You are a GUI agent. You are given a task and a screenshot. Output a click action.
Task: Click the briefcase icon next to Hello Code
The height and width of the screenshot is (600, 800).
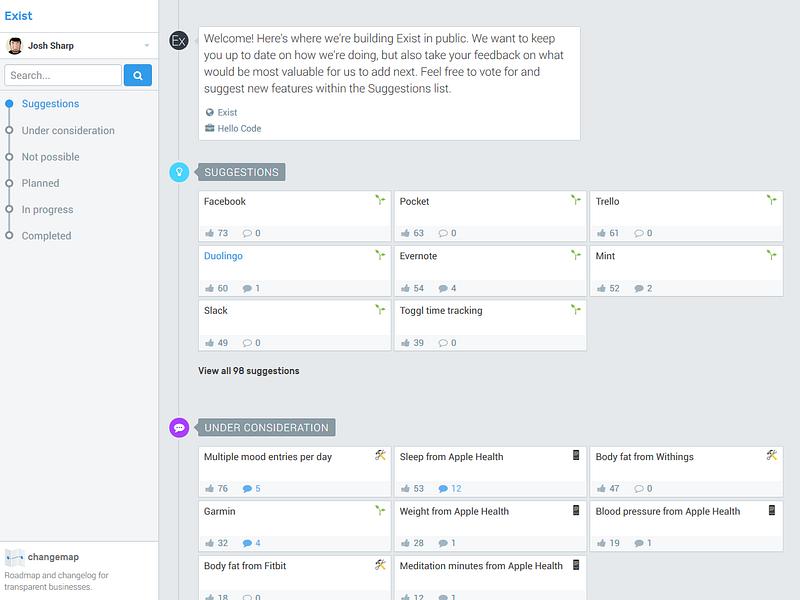(210, 128)
